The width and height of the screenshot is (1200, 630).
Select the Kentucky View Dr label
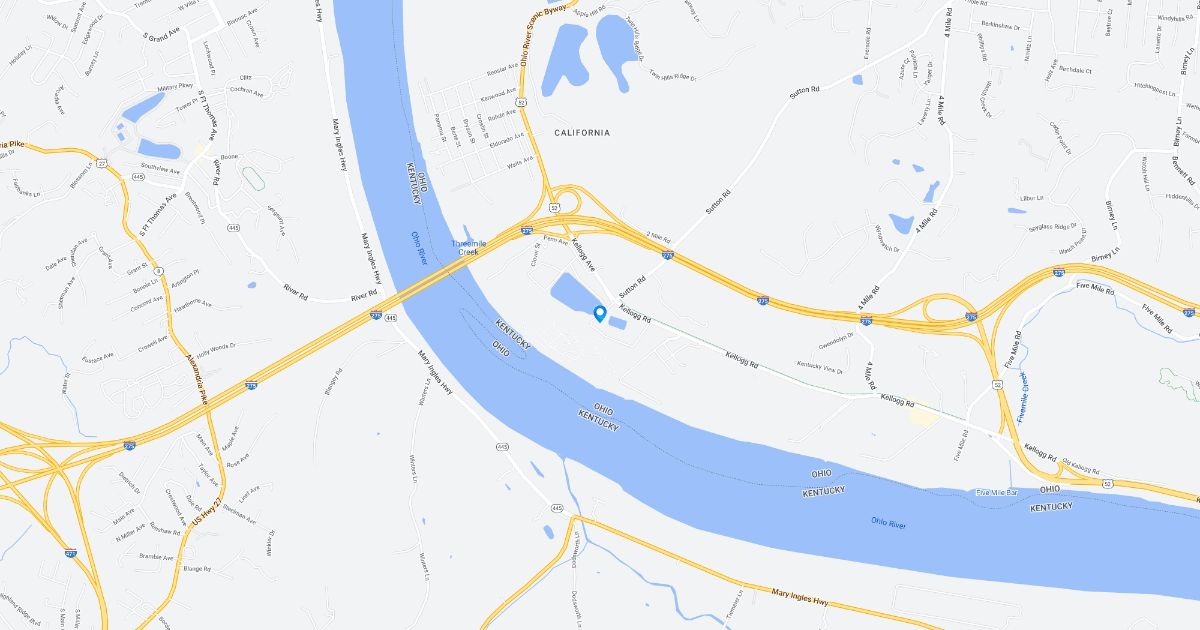(819, 367)
